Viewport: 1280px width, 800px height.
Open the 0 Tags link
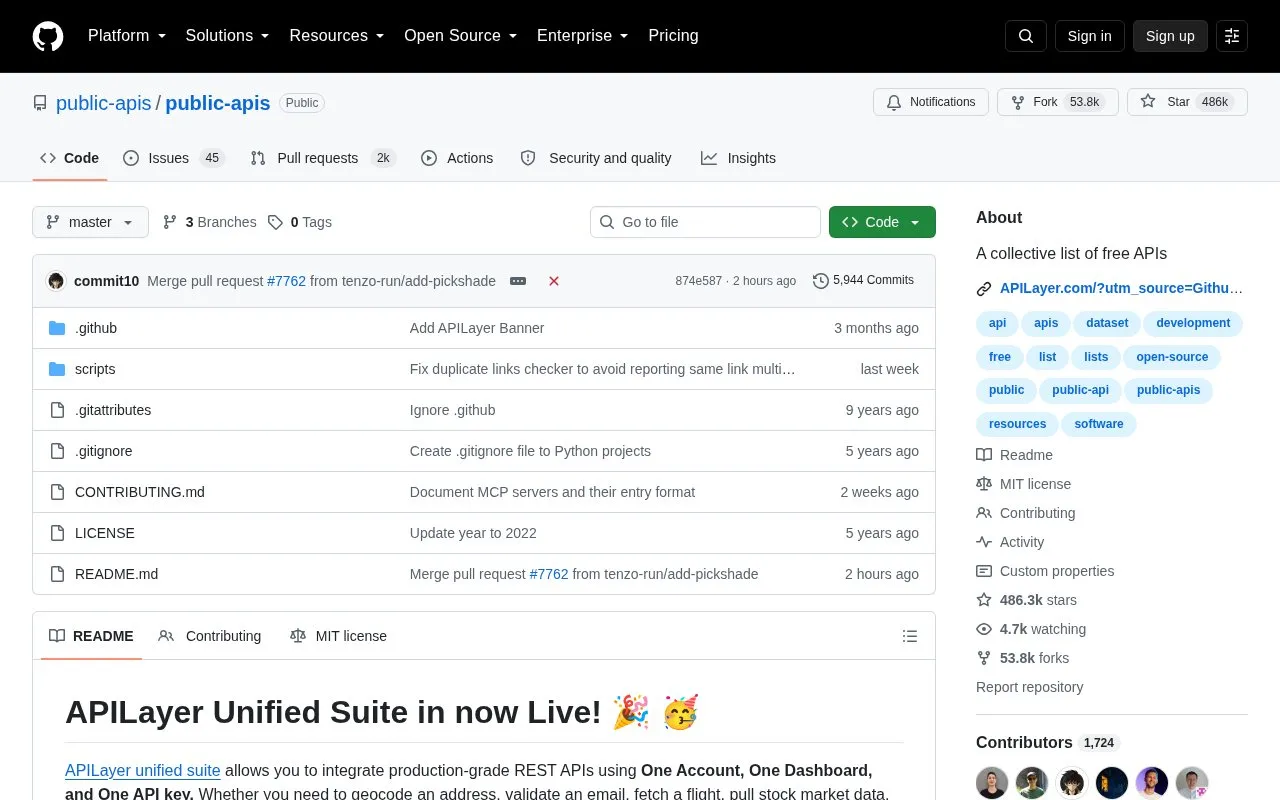(x=300, y=222)
